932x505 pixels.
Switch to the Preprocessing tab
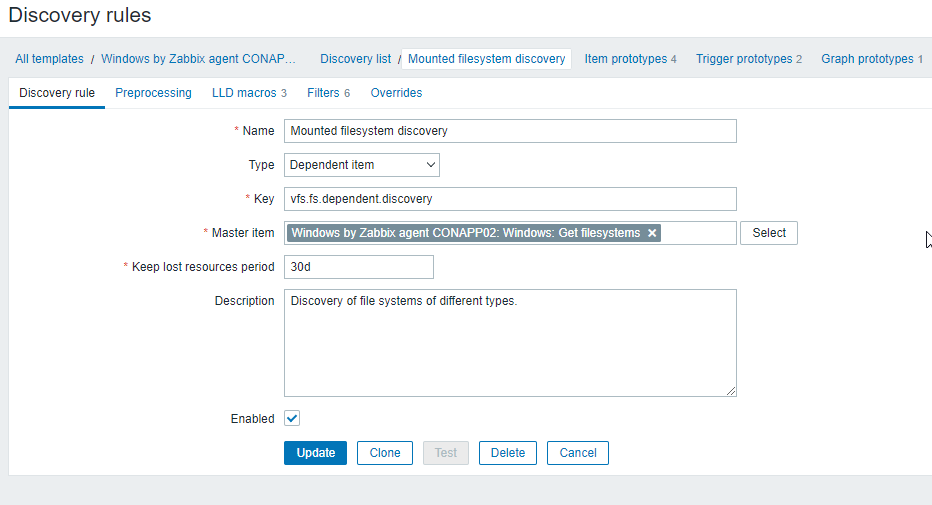(x=153, y=93)
